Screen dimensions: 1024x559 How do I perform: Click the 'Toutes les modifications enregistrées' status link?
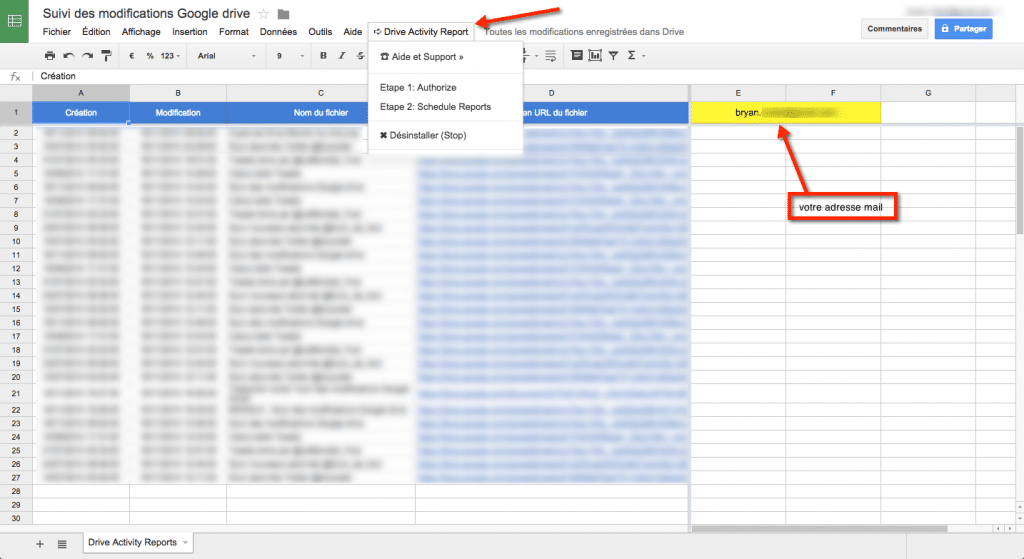tap(584, 31)
